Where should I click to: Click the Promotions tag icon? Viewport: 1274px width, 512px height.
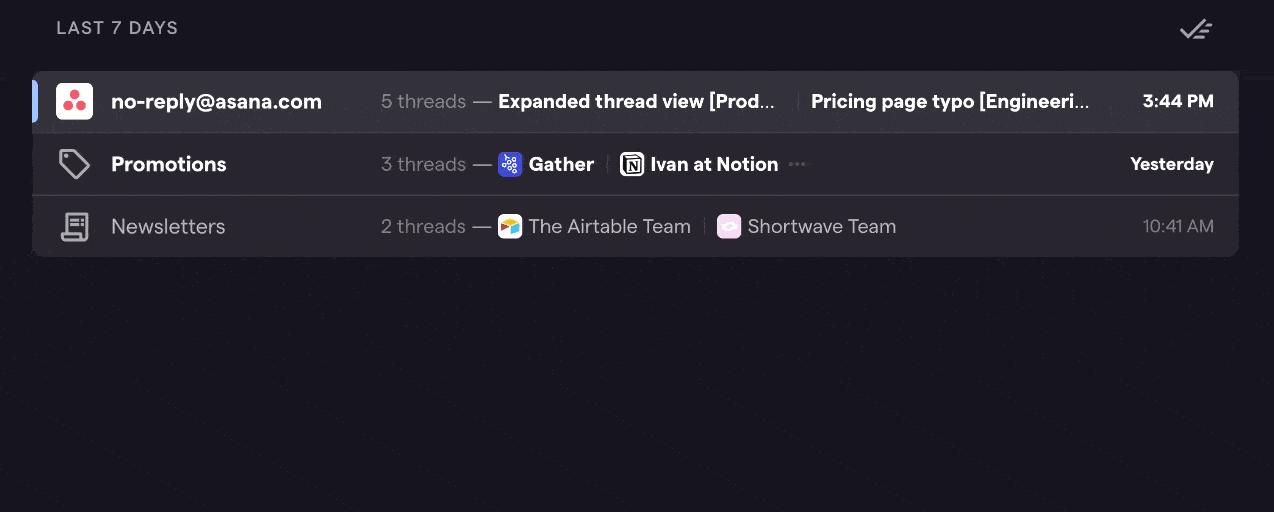pyautogui.click(x=74, y=164)
